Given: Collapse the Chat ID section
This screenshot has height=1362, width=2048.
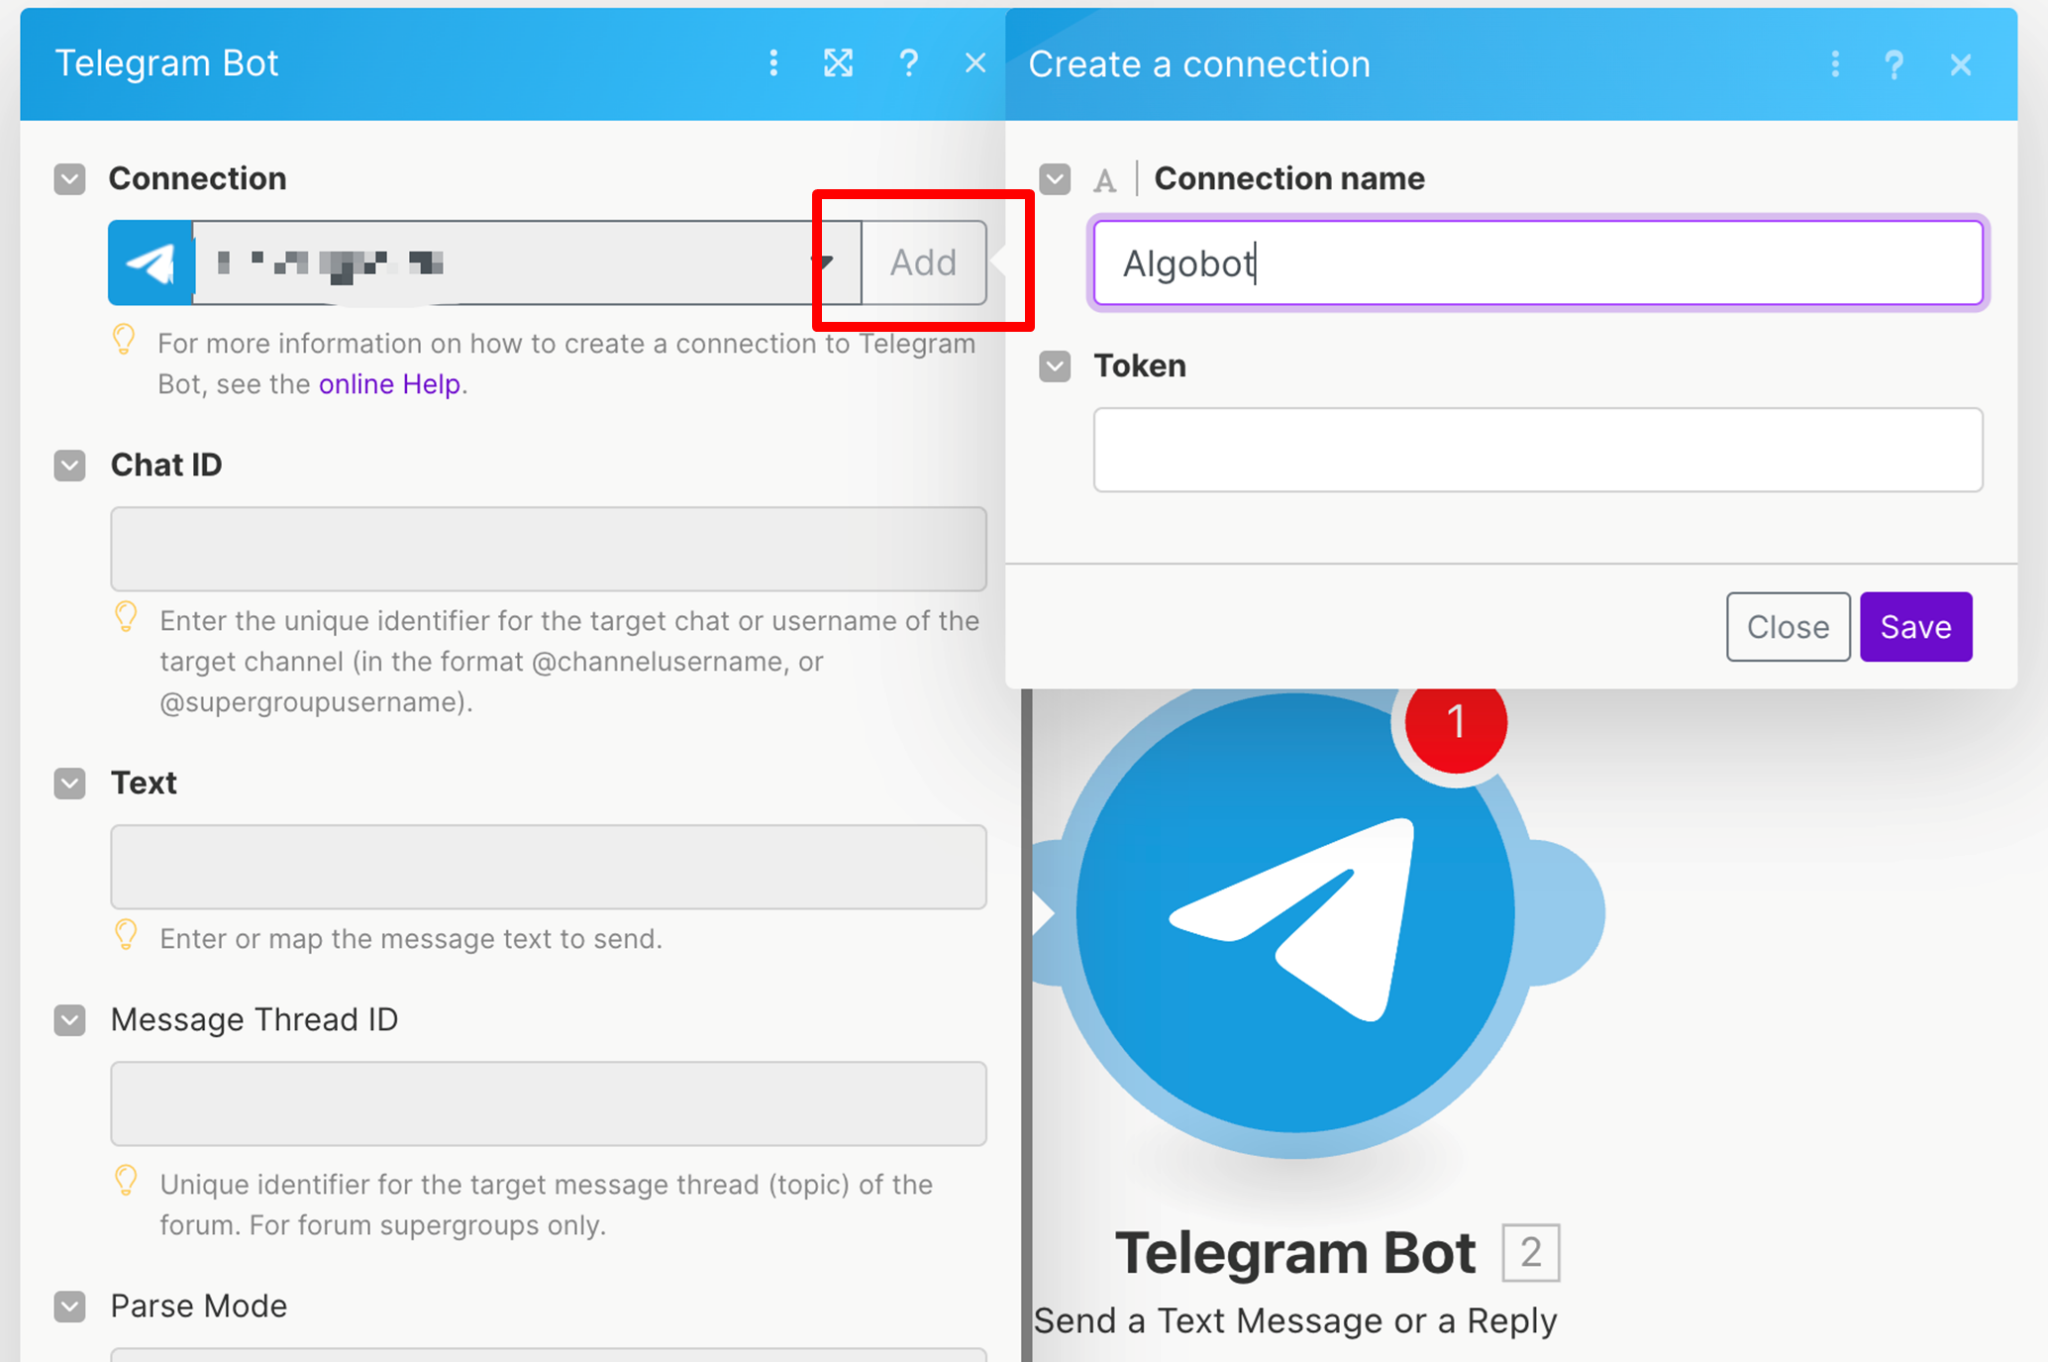Looking at the screenshot, I should pyautogui.click(x=69, y=465).
